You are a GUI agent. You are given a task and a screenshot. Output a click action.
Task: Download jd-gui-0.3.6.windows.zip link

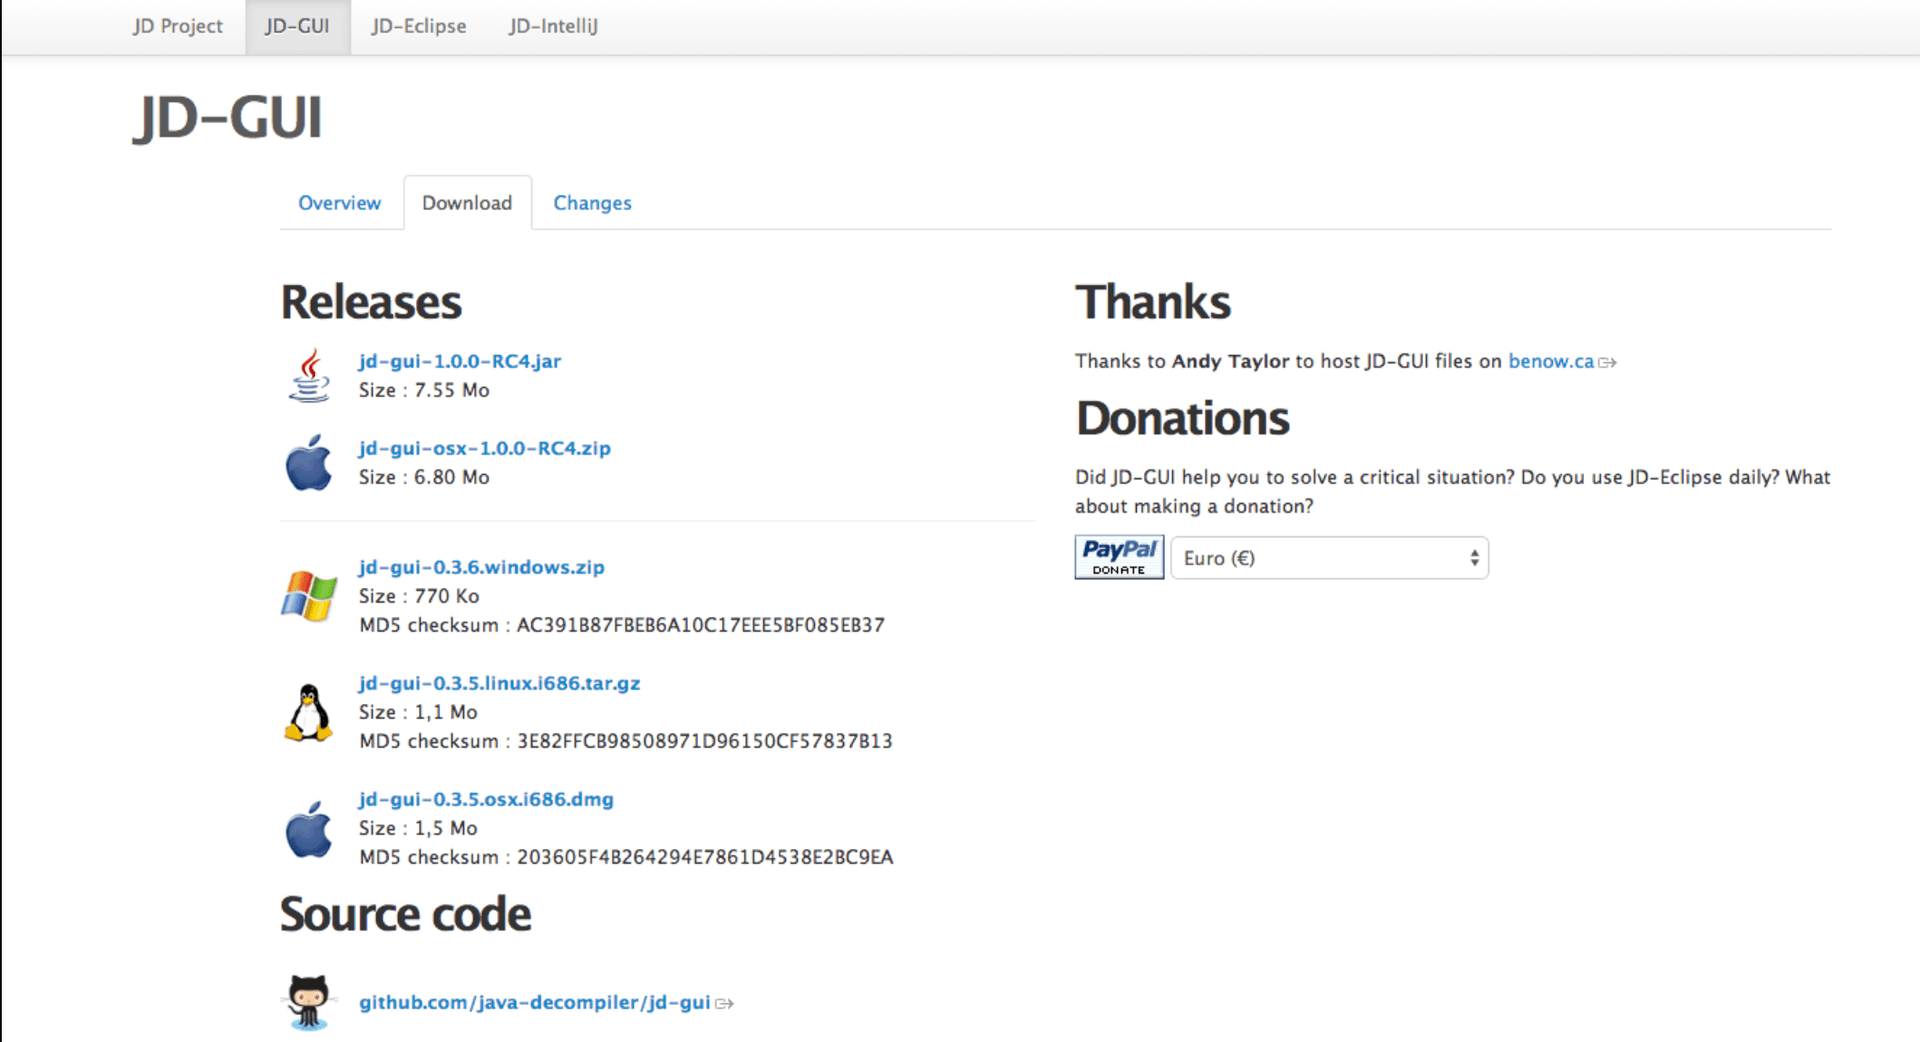click(481, 567)
